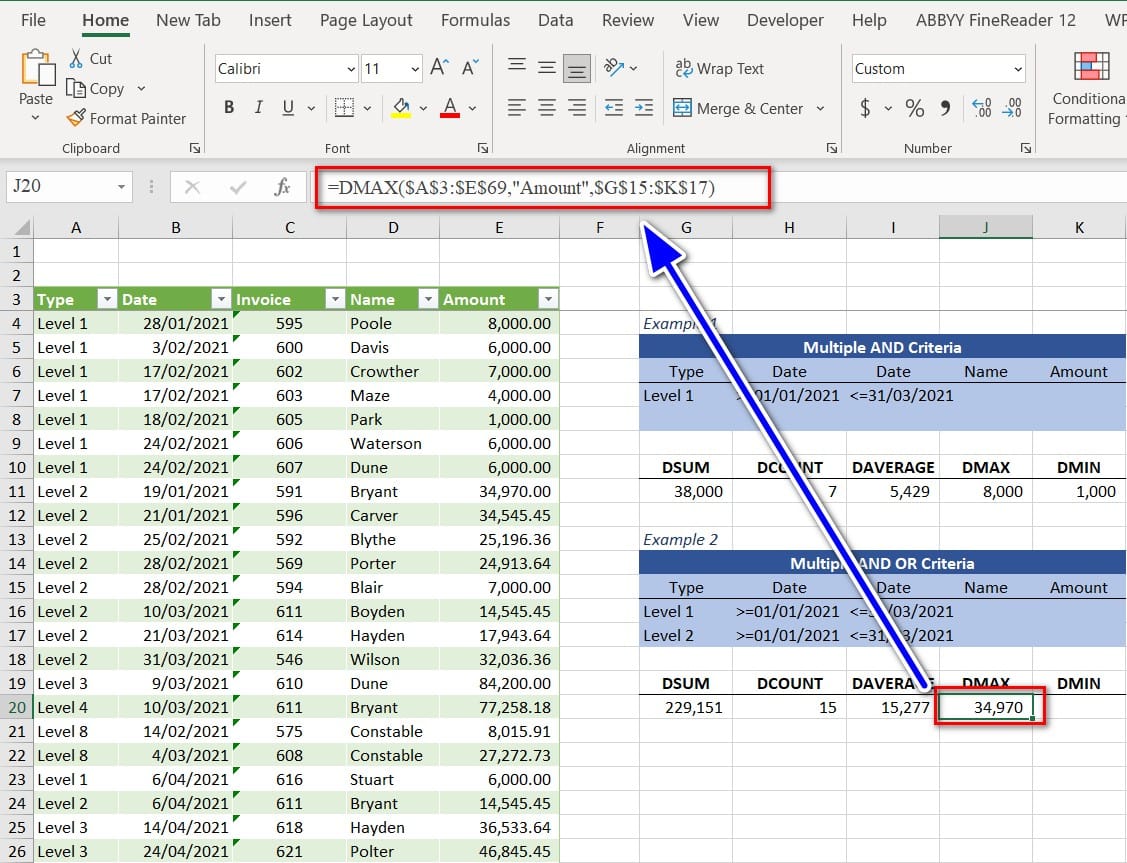Click the Increase Indent icon

point(642,108)
